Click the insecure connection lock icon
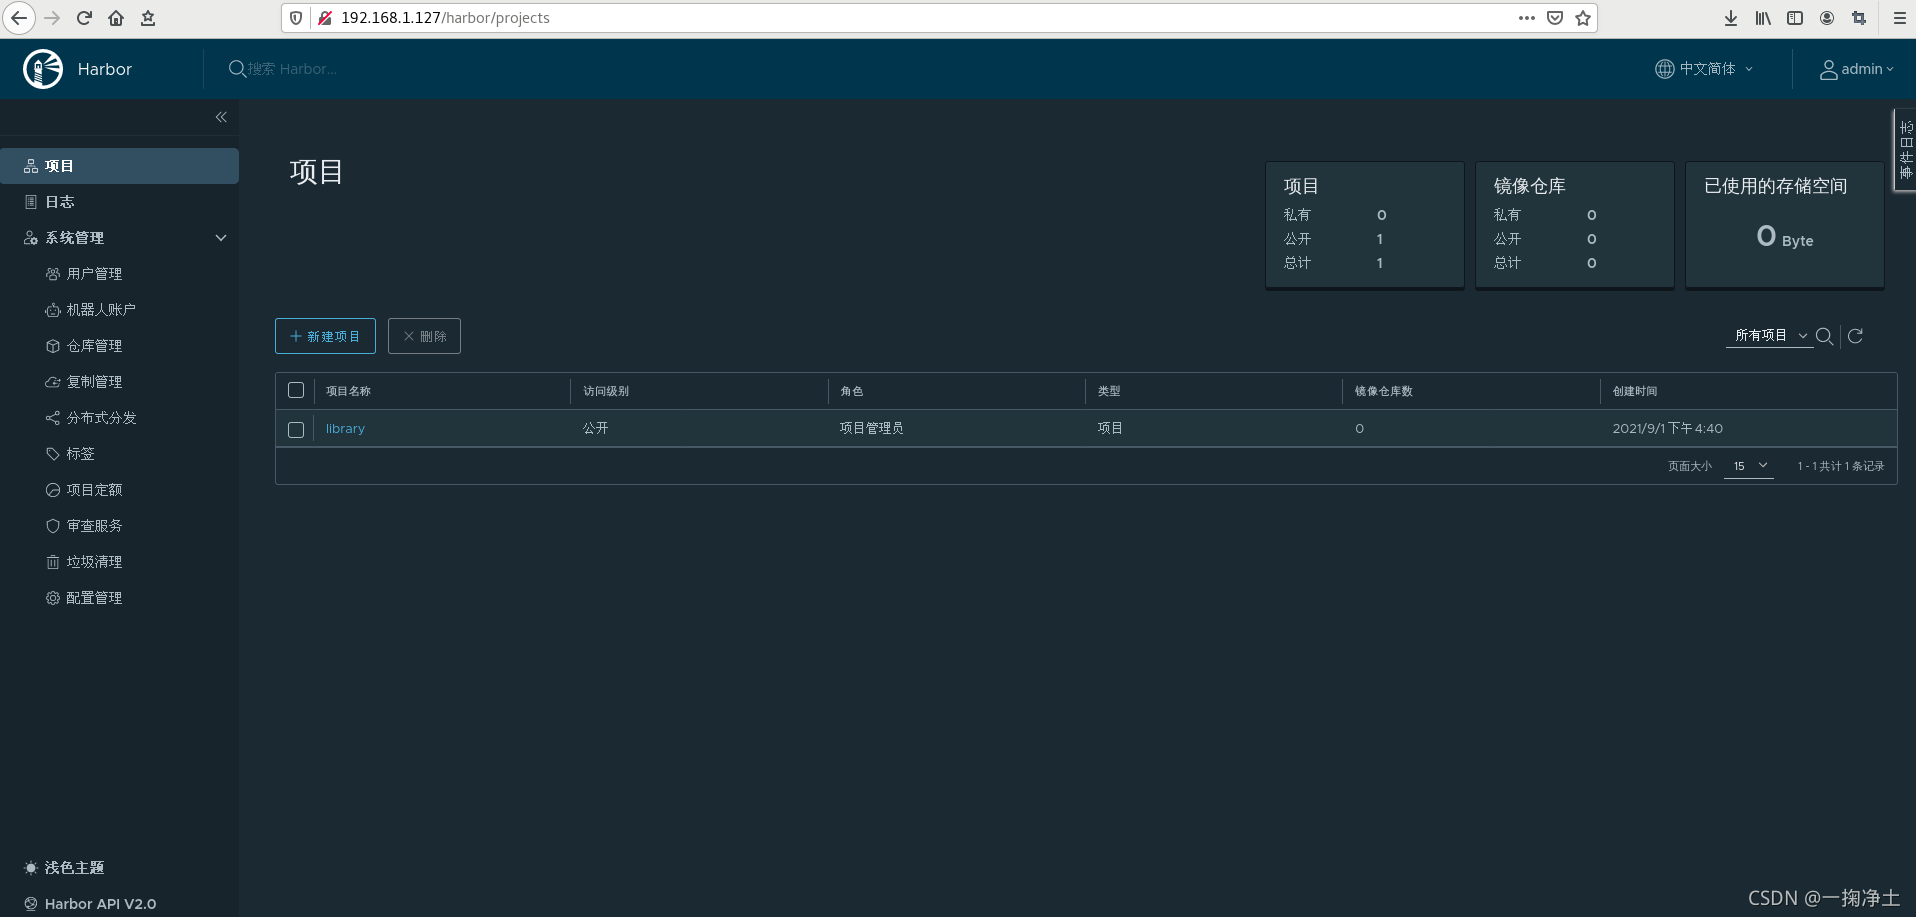 [325, 18]
